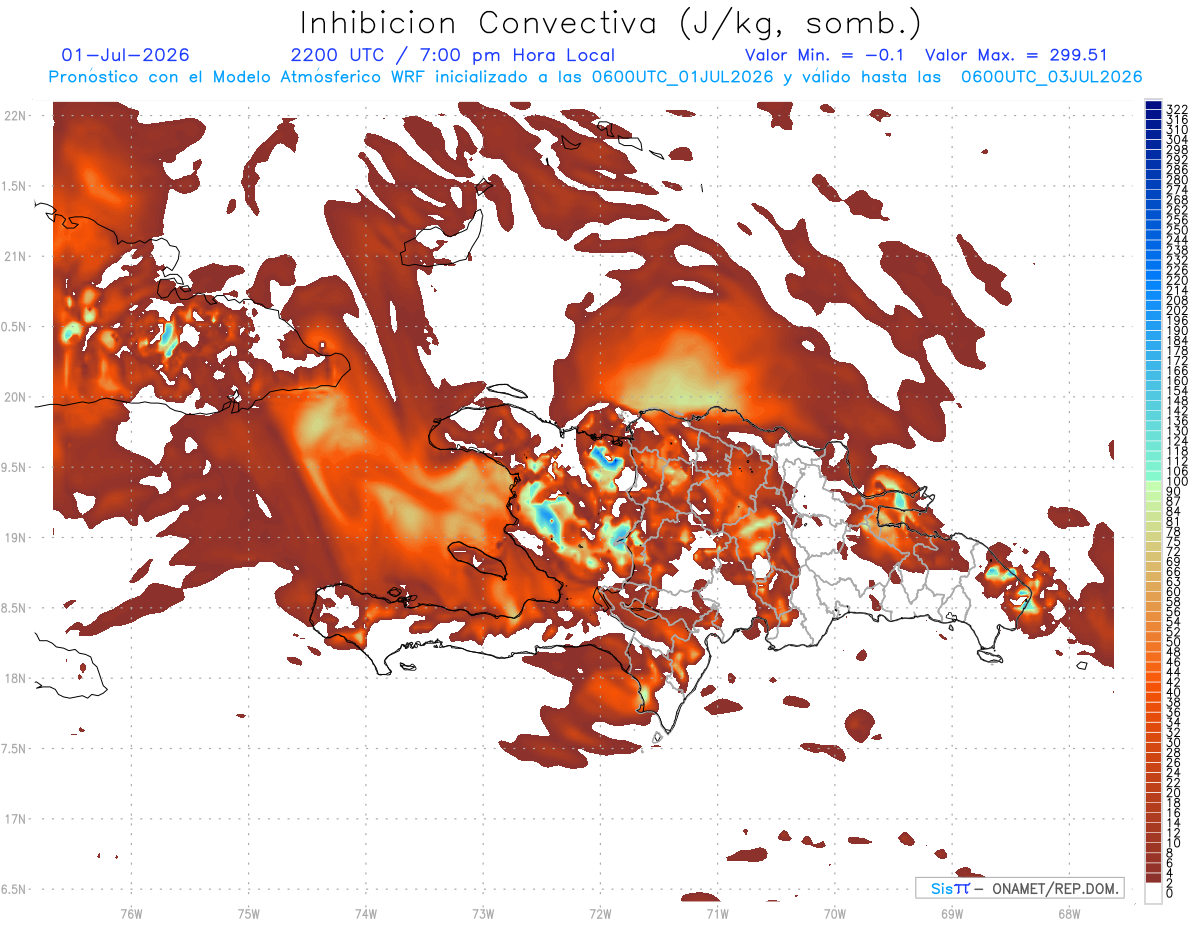Click the "30" value on the color scale

[1174, 742]
